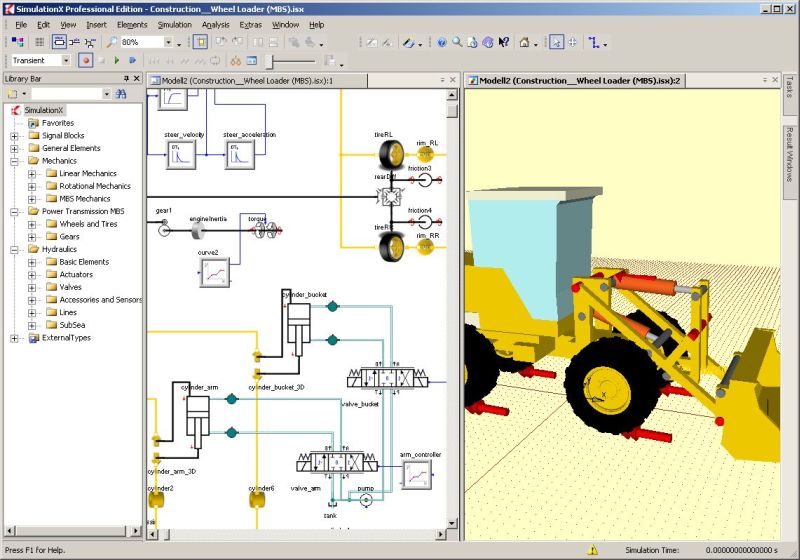Screen dimensions: 800x560
Task: Open the Insert menu
Action: click(96, 24)
